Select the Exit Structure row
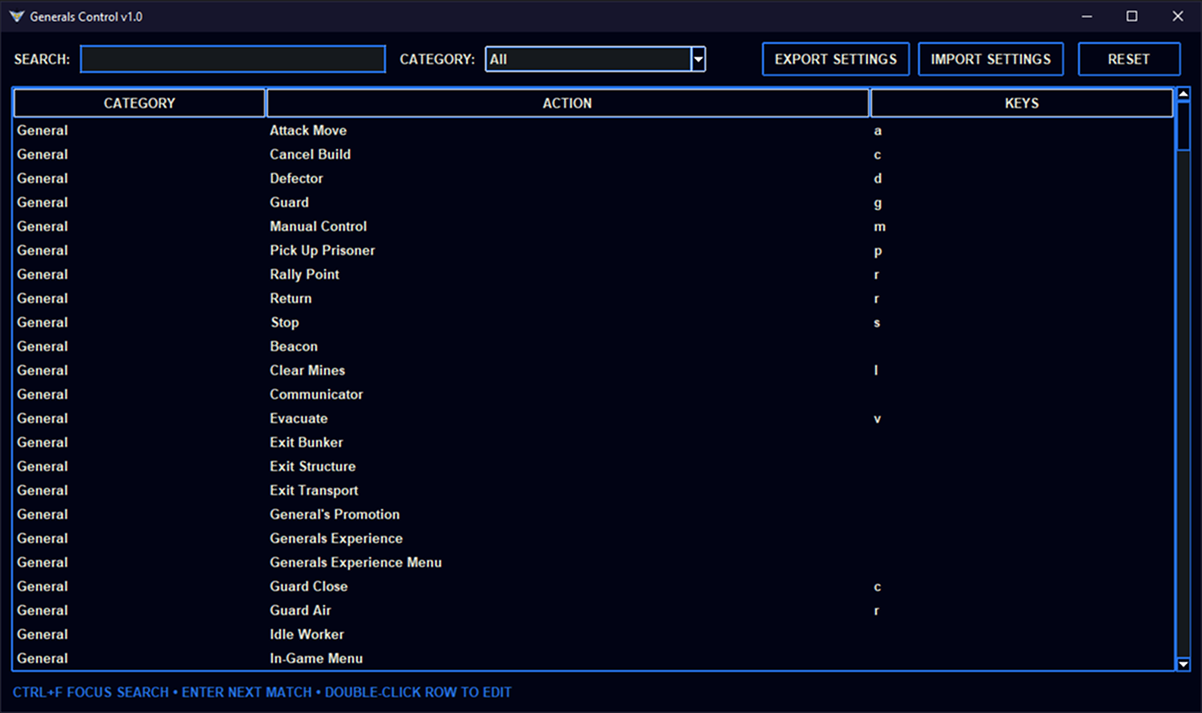This screenshot has width=1202, height=713. point(593,466)
